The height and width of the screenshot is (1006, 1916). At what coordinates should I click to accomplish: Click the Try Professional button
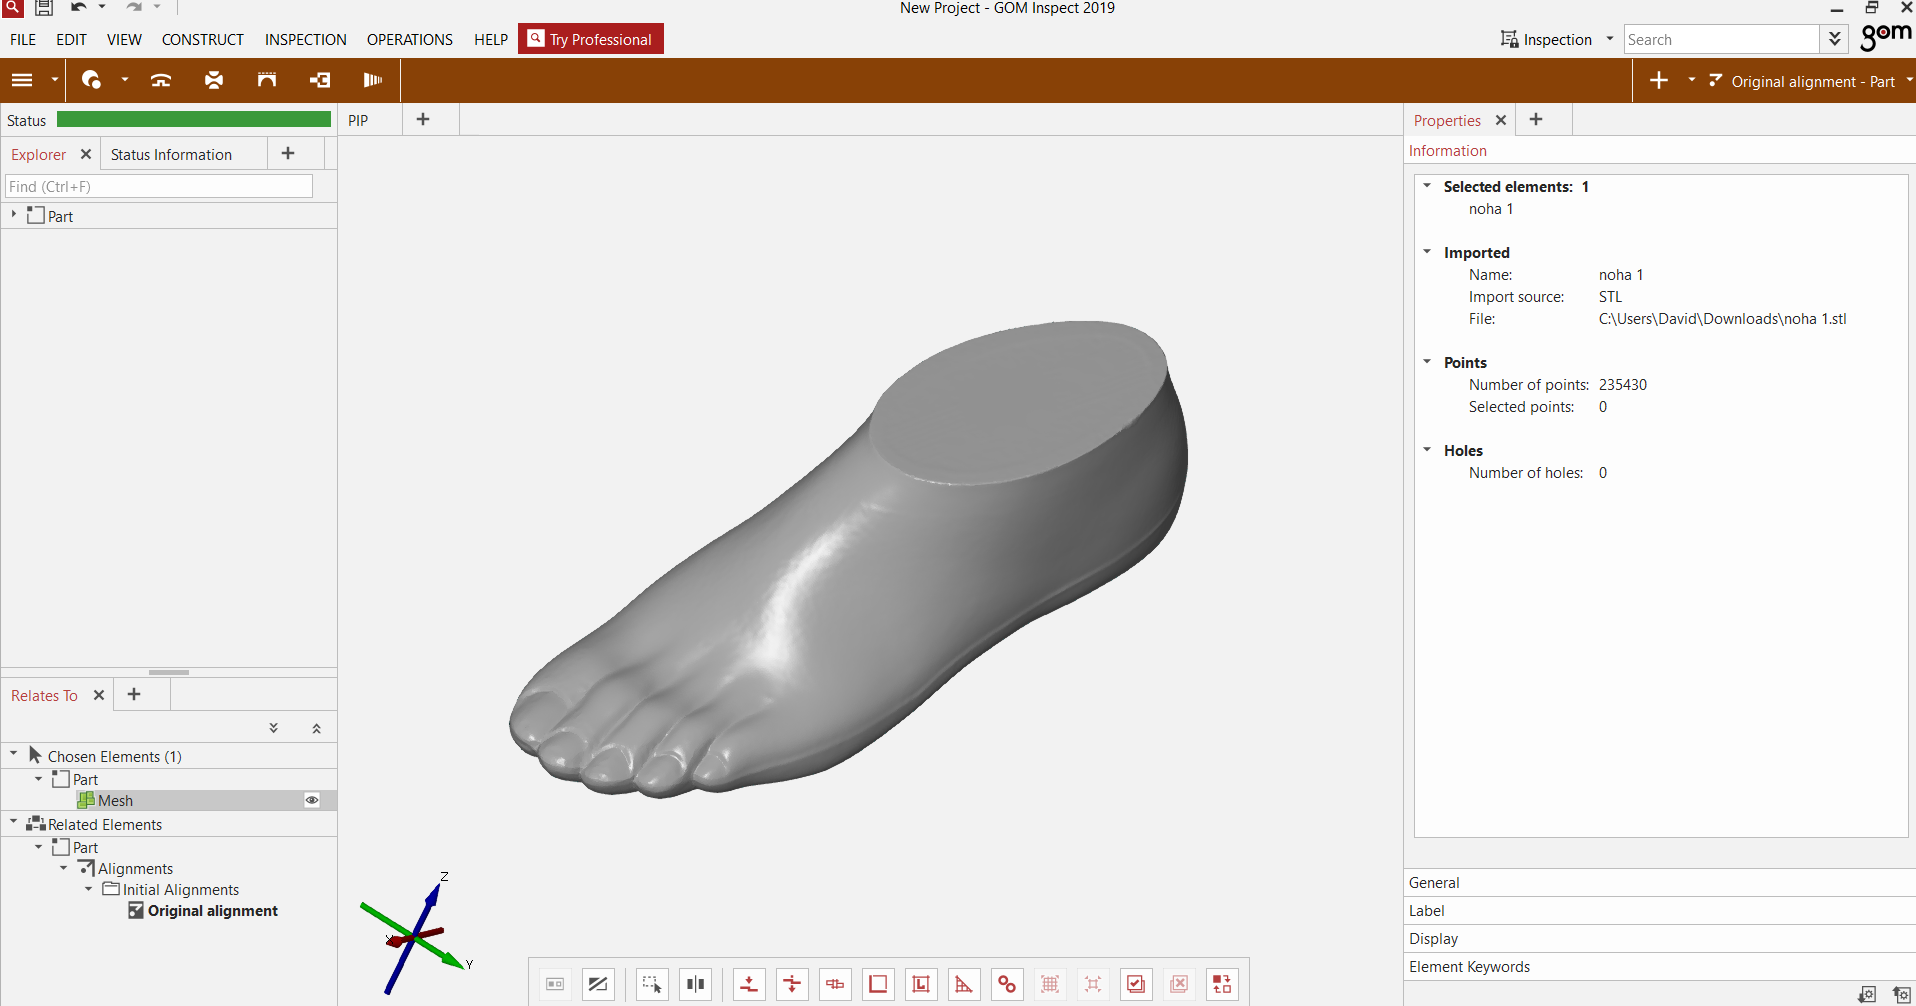[x=591, y=39]
